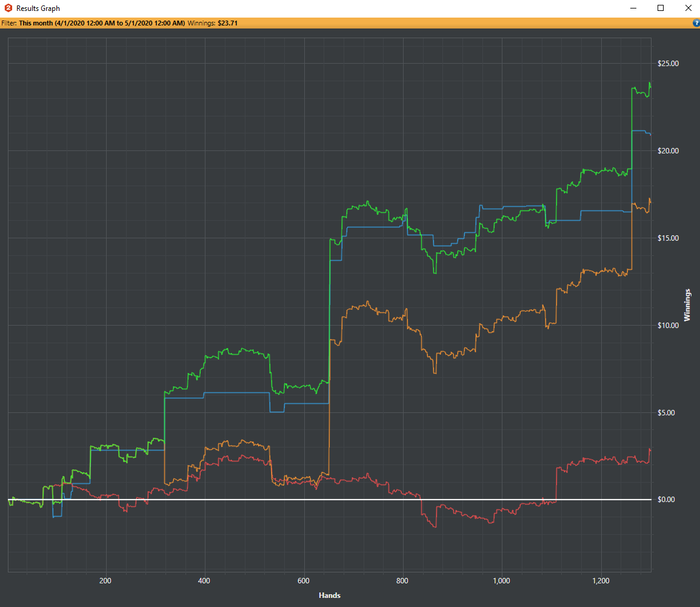Image resolution: width=700 pixels, height=607 pixels.
Task: Click the $0.00 y-axis label
Action: tap(666, 499)
